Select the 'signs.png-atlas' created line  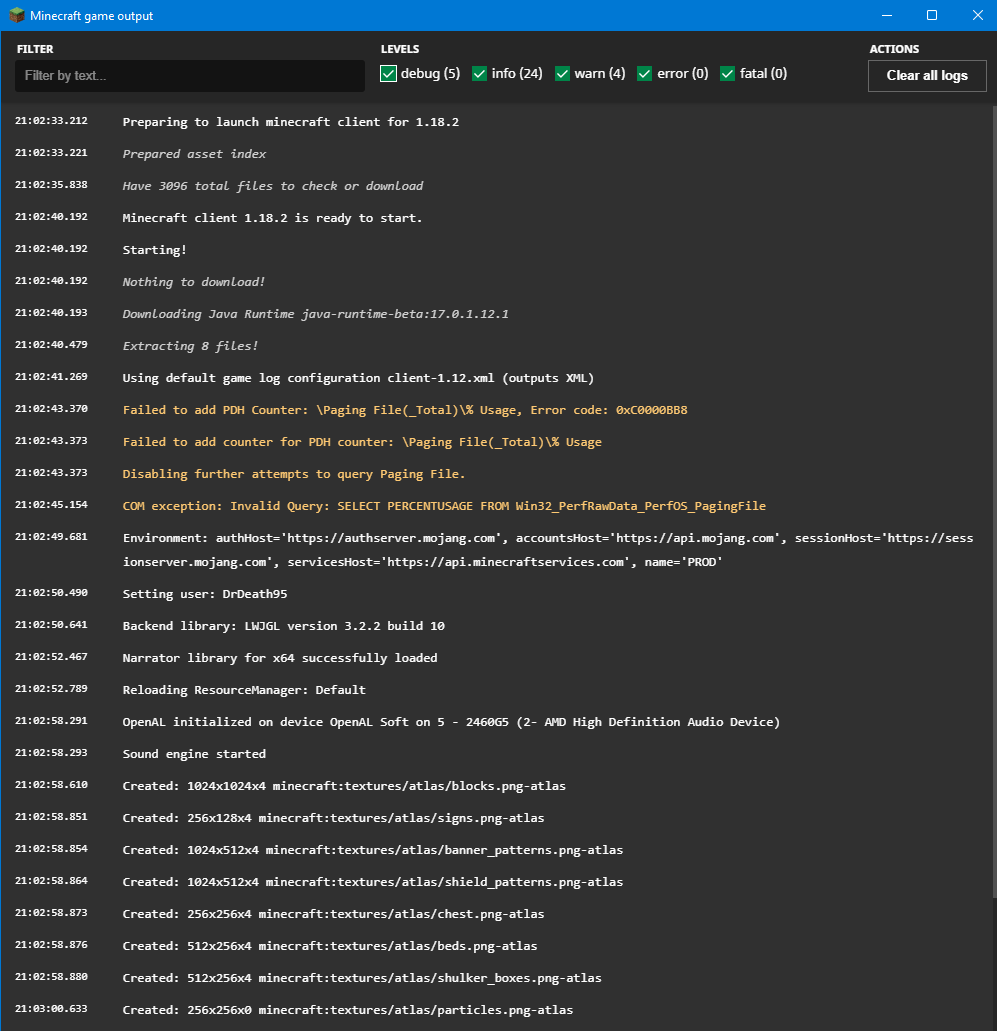[333, 818]
